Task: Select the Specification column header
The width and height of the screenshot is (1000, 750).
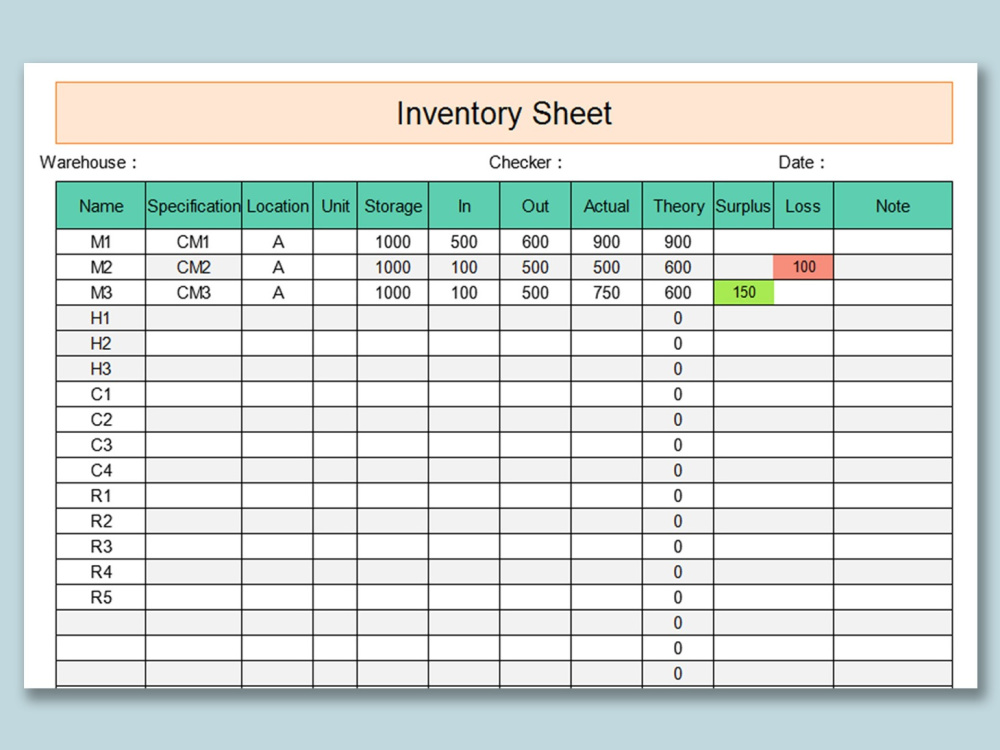Action: 194,206
